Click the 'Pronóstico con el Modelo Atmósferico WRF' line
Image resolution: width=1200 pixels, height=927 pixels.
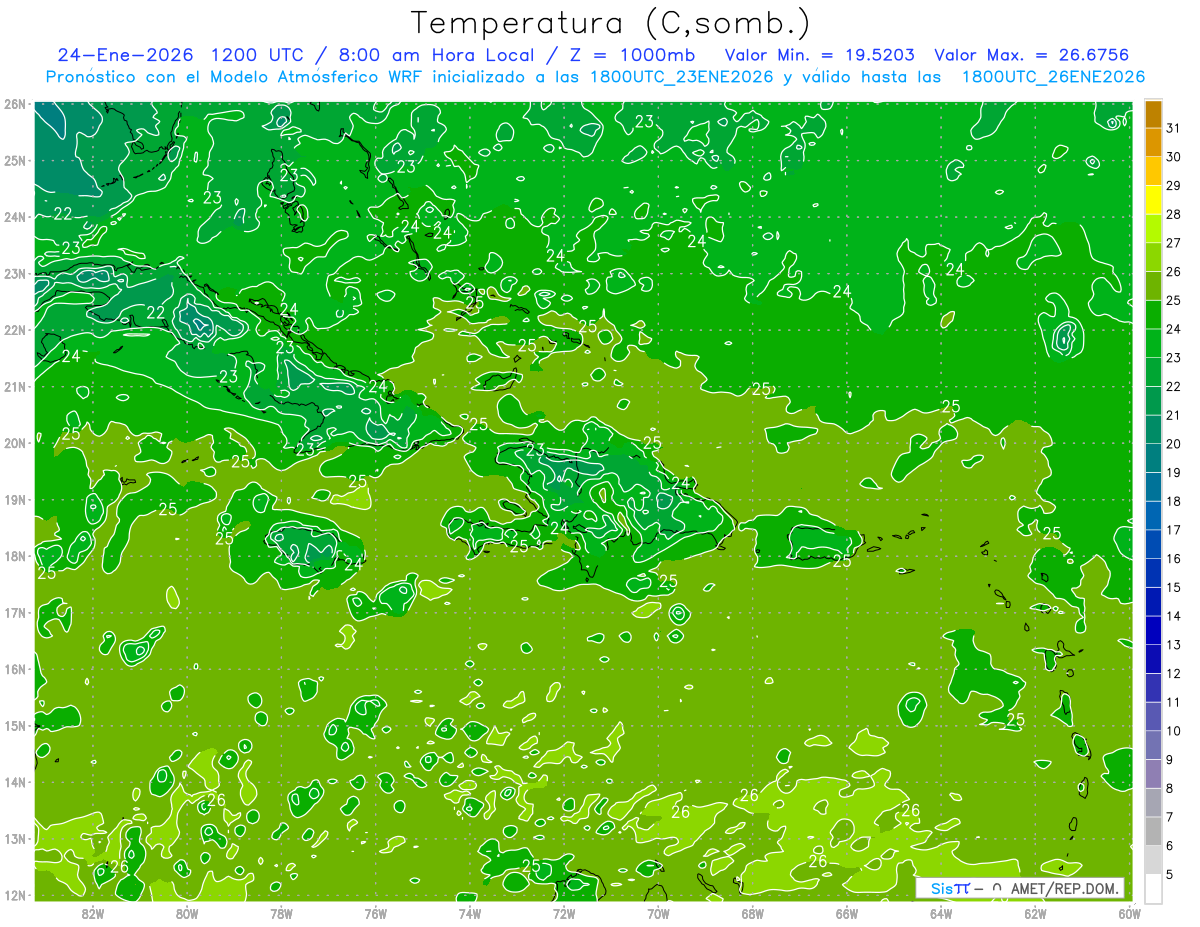coord(595,76)
